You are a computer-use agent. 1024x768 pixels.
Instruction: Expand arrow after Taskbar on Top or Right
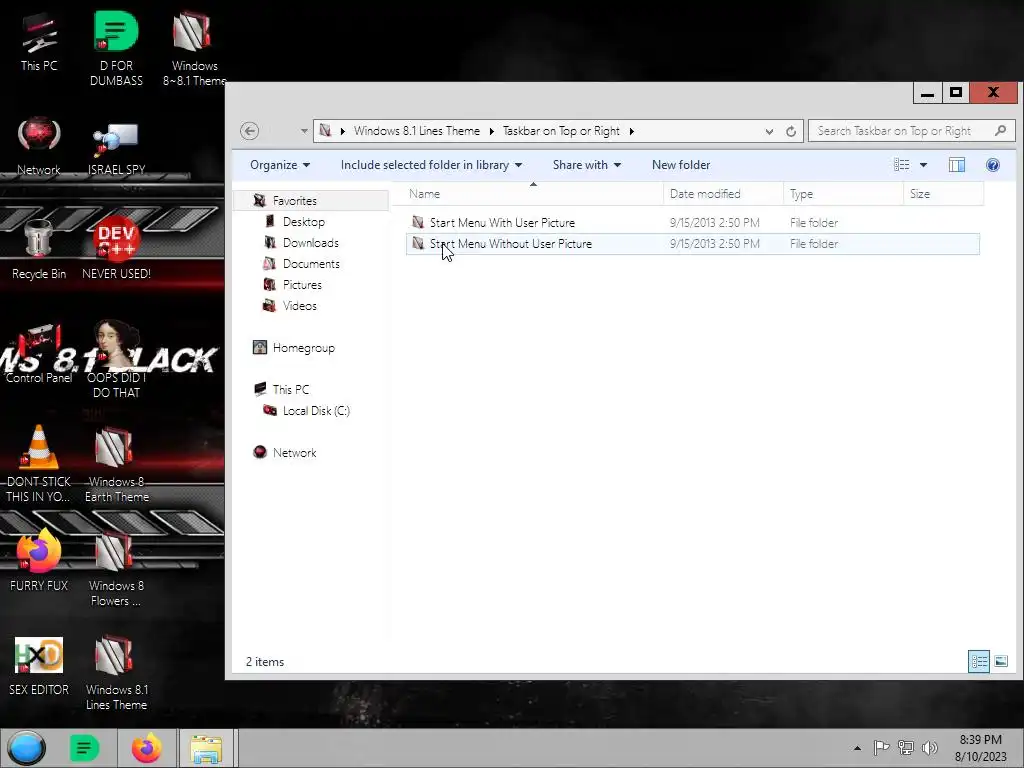[632, 131]
